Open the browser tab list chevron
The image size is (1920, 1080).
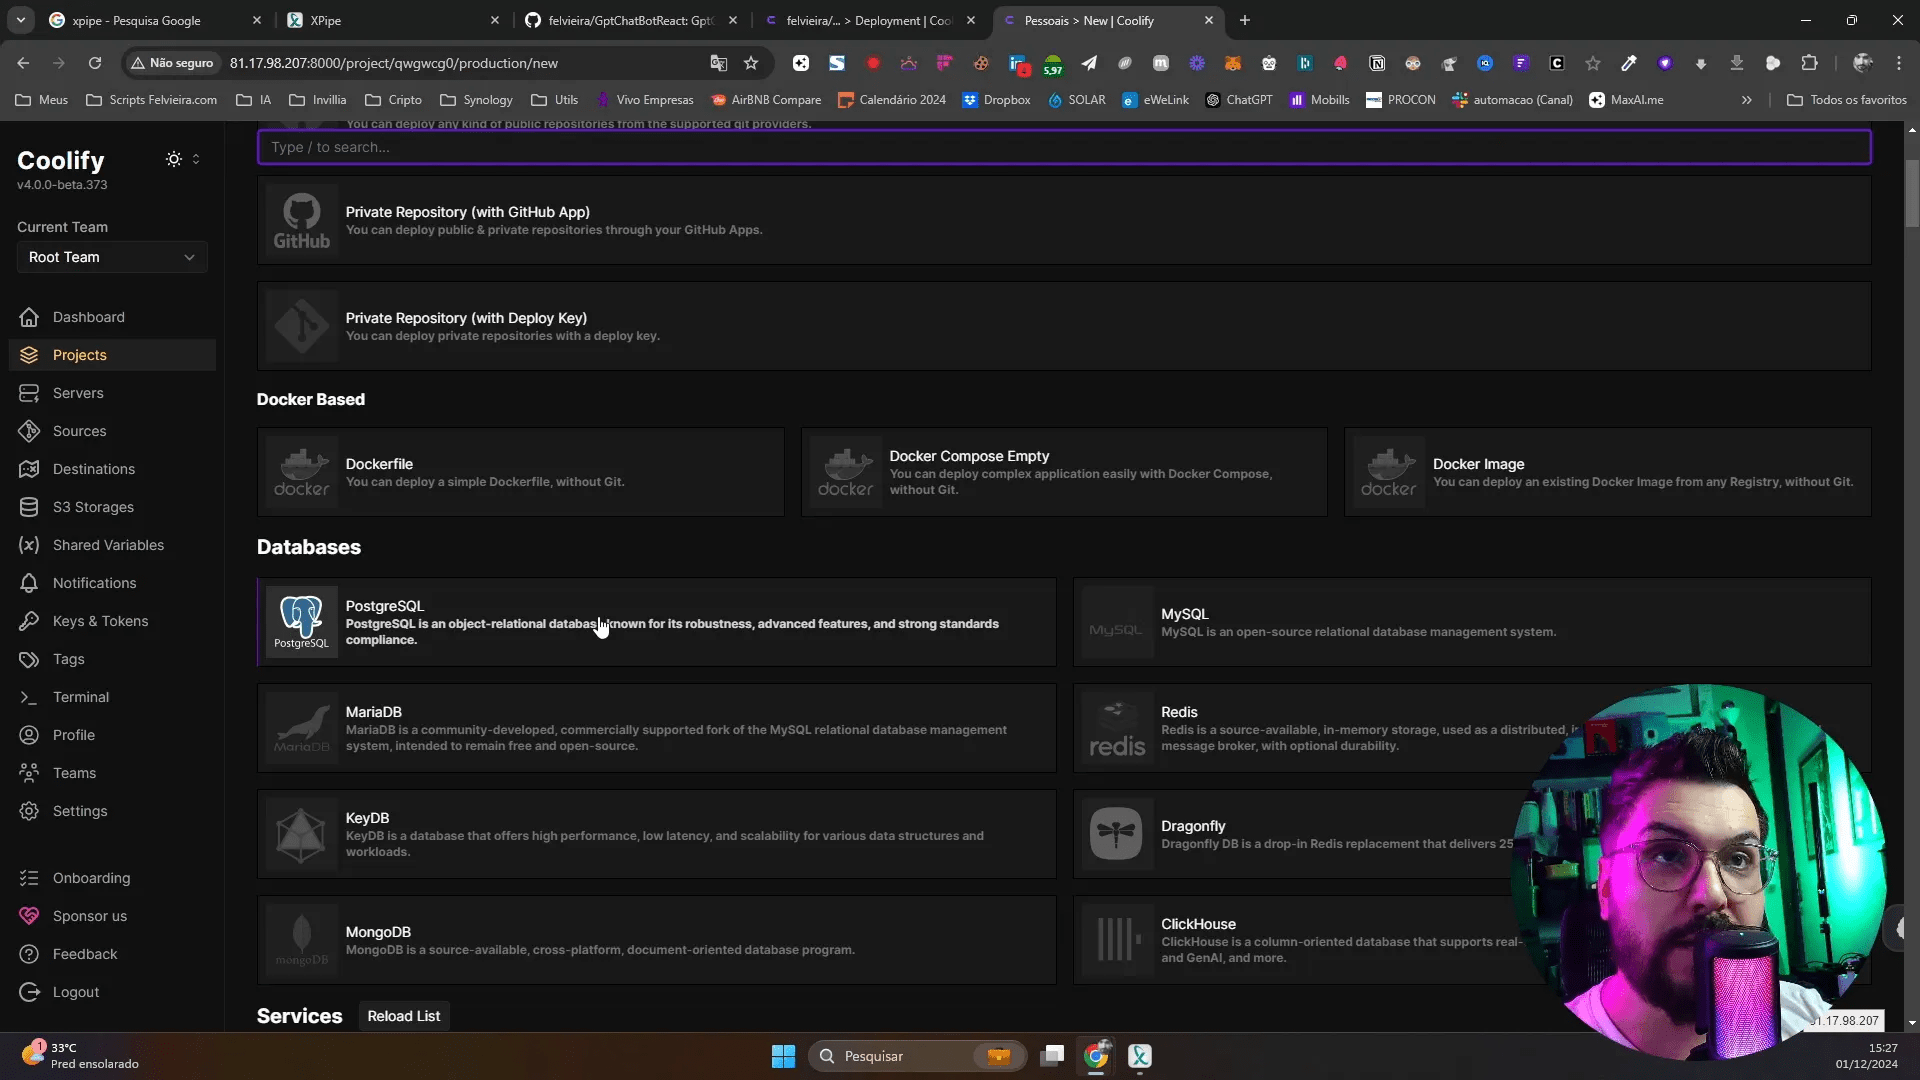[21, 20]
